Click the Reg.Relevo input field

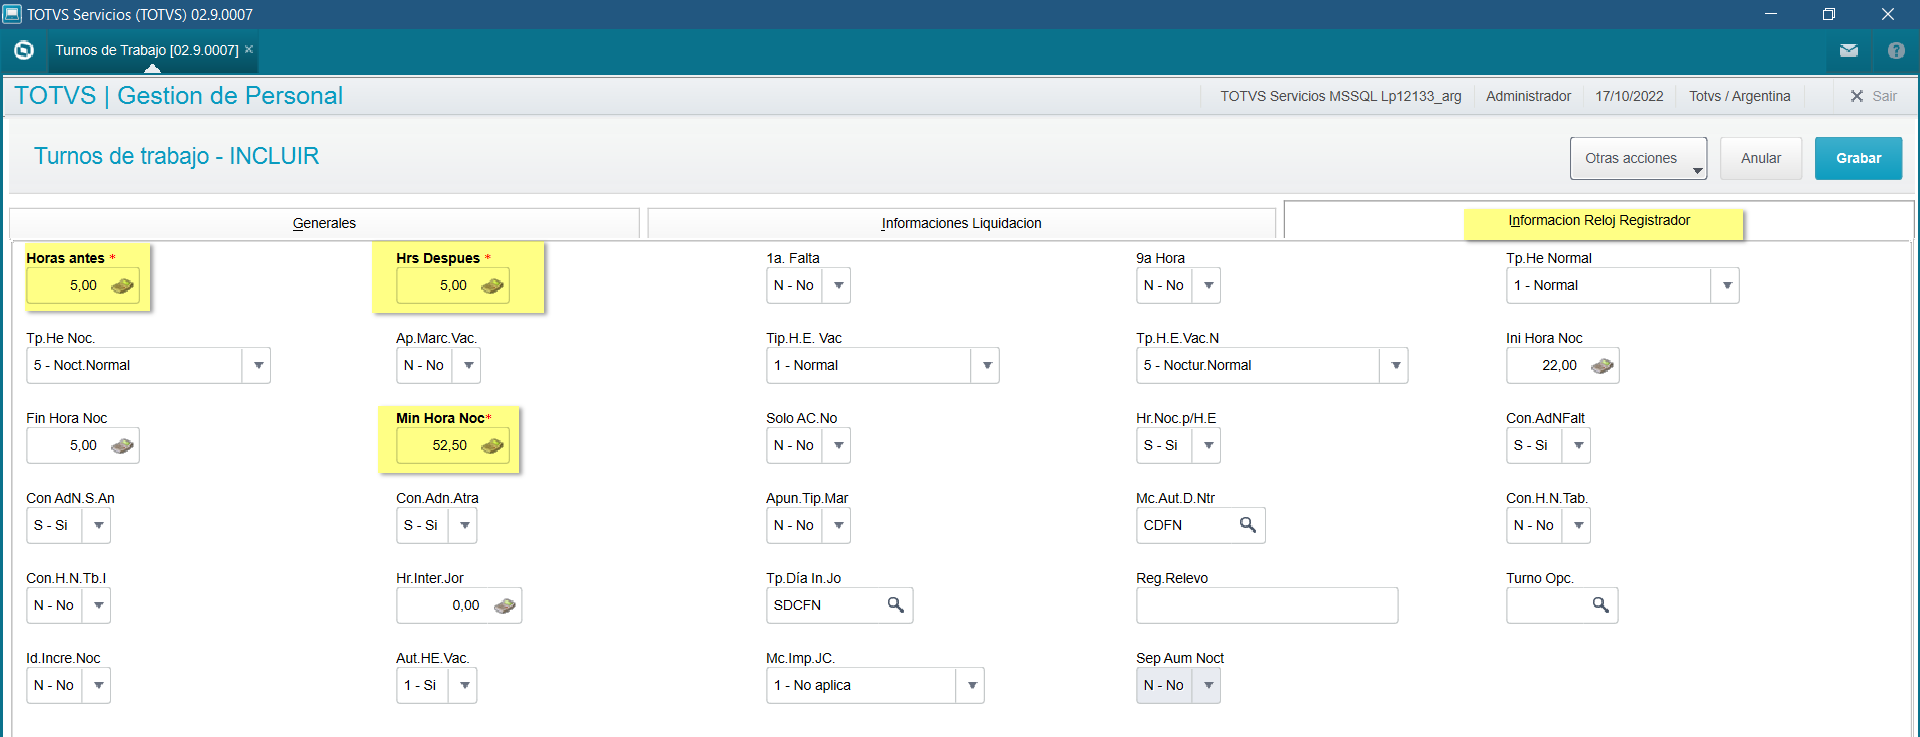click(x=1267, y=605)
